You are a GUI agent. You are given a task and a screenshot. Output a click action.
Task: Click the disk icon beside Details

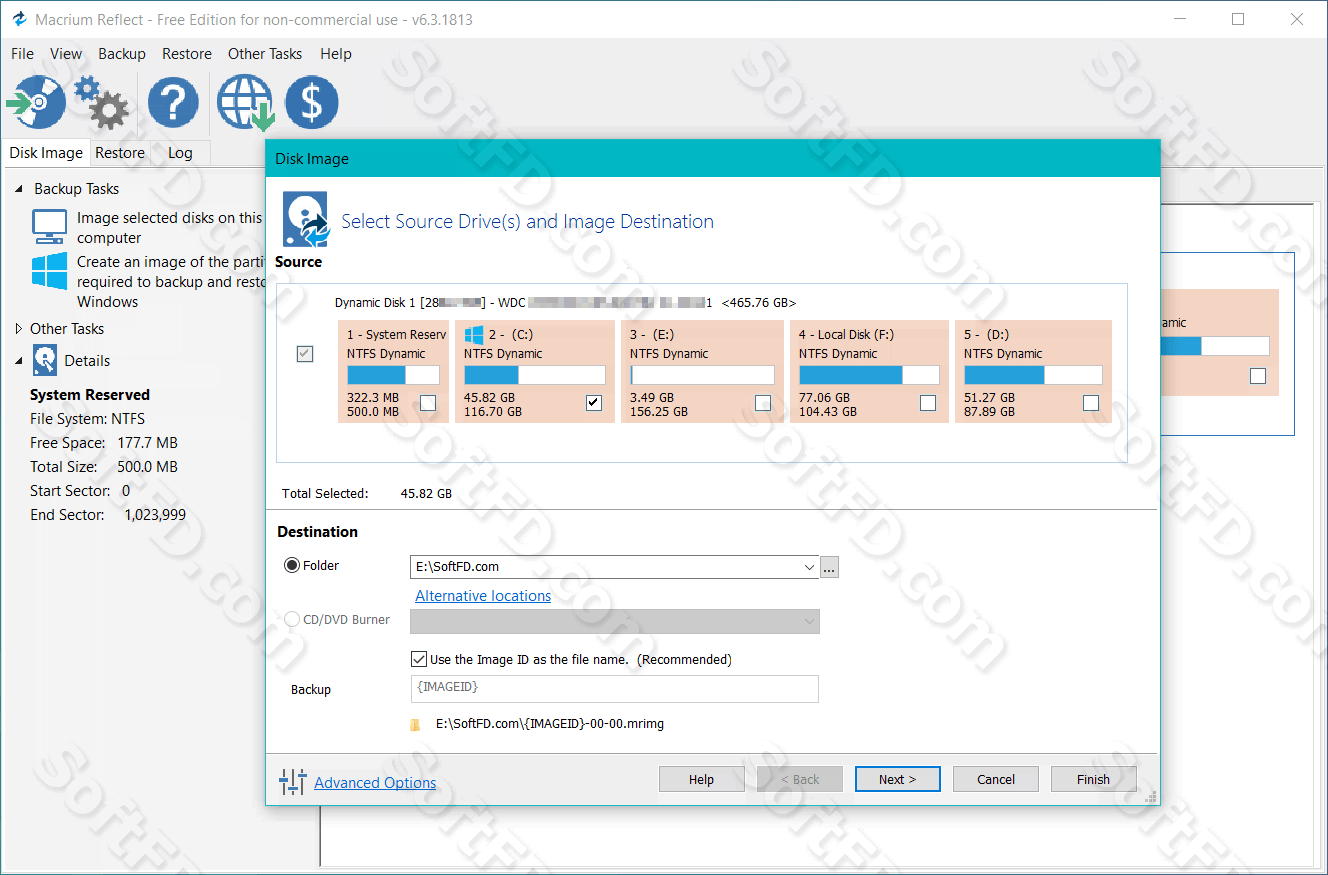point(45,360)
